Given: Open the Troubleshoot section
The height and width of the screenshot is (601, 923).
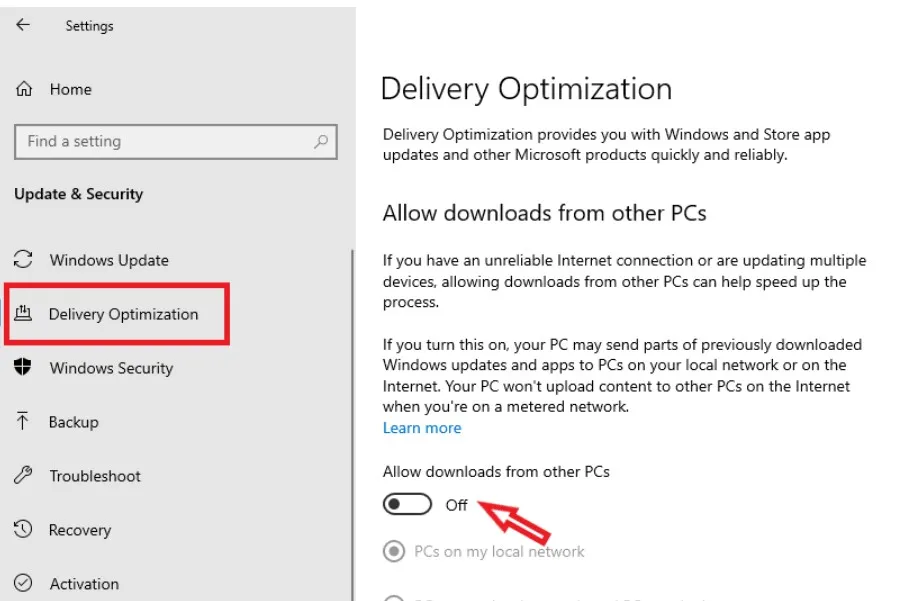Looking at the screenshot, I should click(x=95, y=476).
